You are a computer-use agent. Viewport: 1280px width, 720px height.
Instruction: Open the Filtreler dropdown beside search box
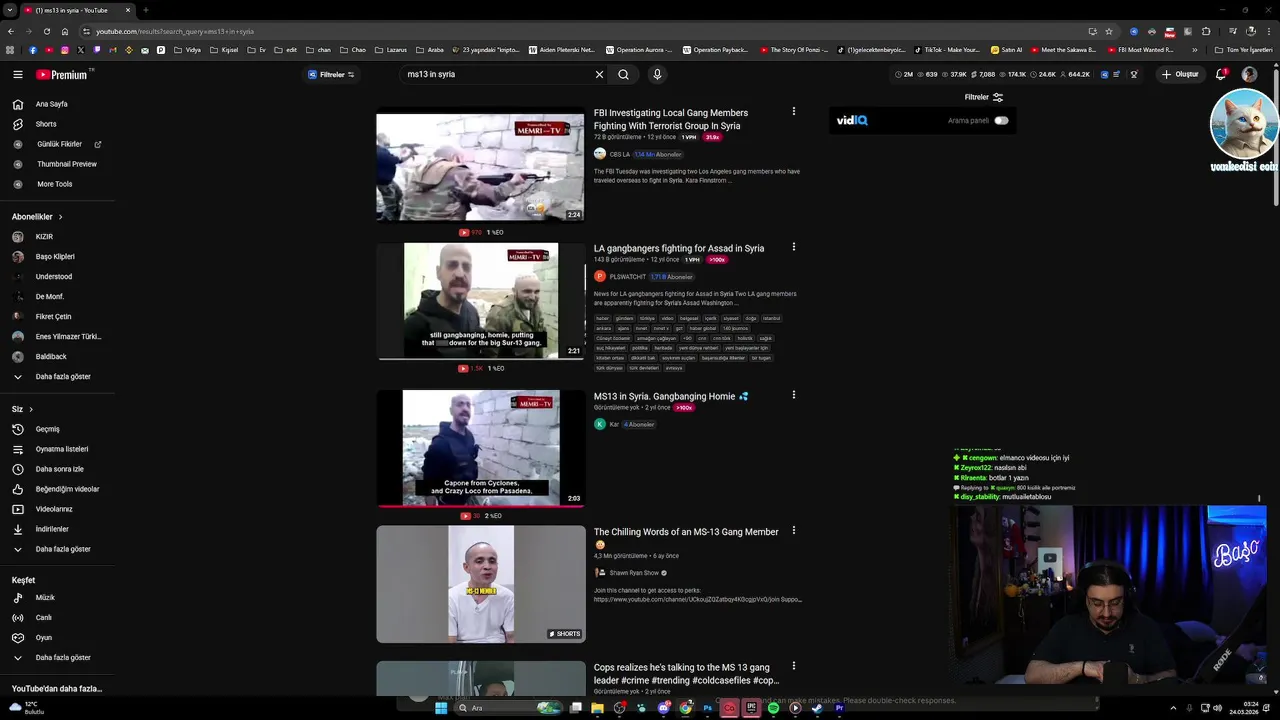tap(331, 74)
